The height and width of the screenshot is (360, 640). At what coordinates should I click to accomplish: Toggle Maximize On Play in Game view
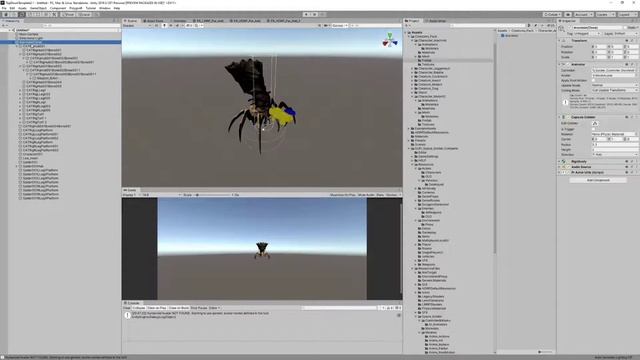click(342, 195)
